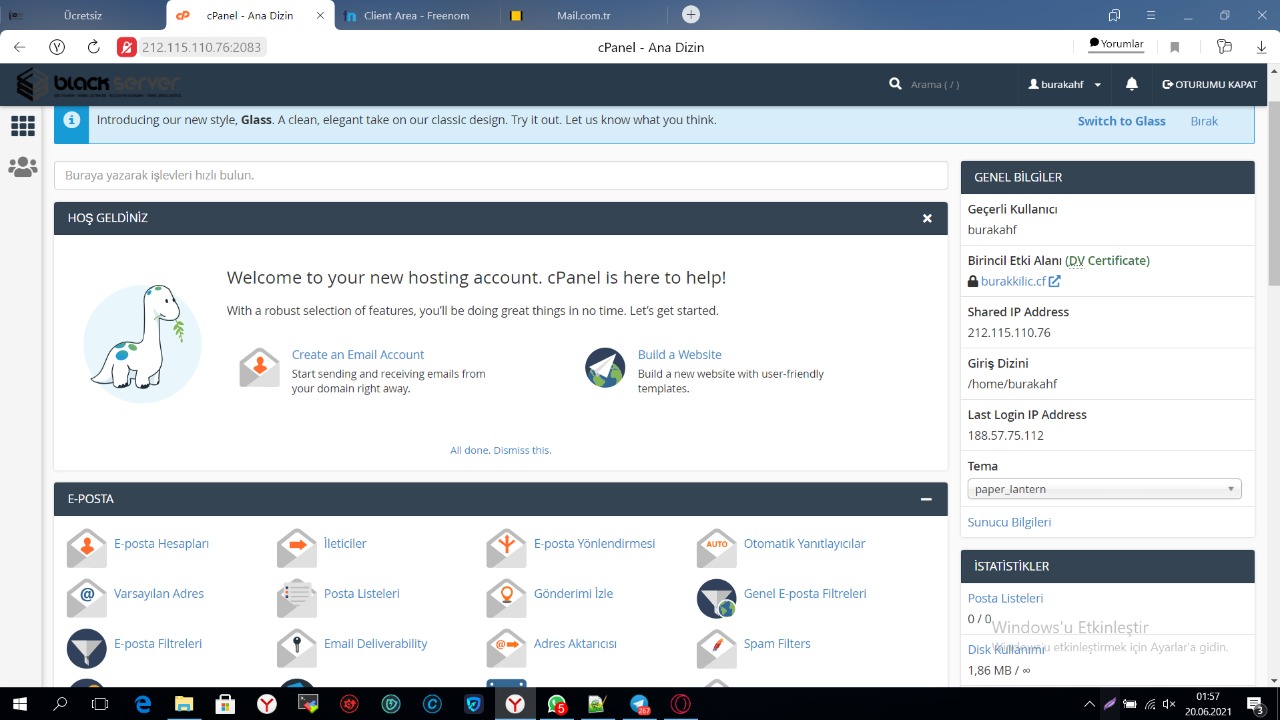
Task: Click the Bırak link in the banner
Action: tap(1204, 121)
